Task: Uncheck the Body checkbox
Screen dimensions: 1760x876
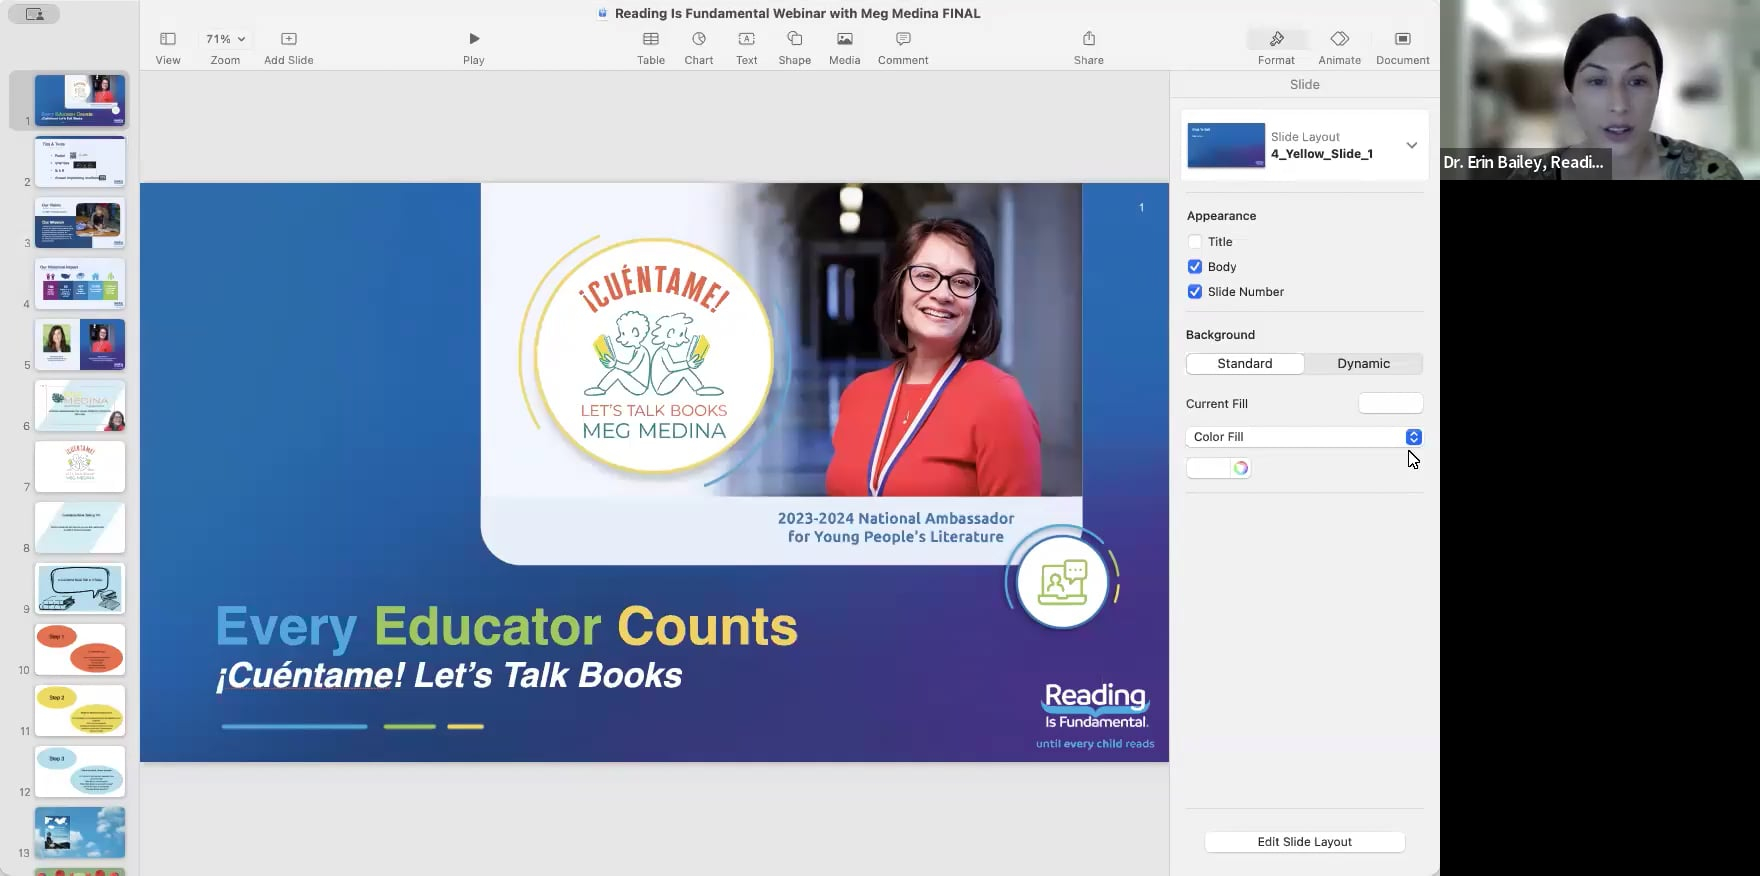Action: (1195, 267)
